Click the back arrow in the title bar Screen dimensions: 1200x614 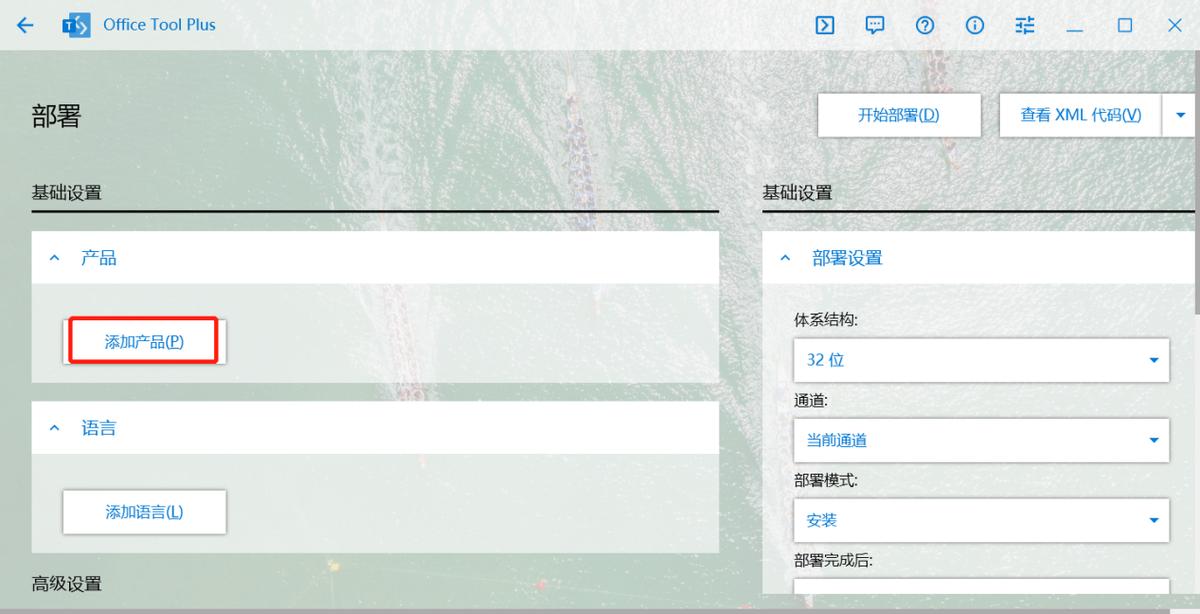point(24,25)
